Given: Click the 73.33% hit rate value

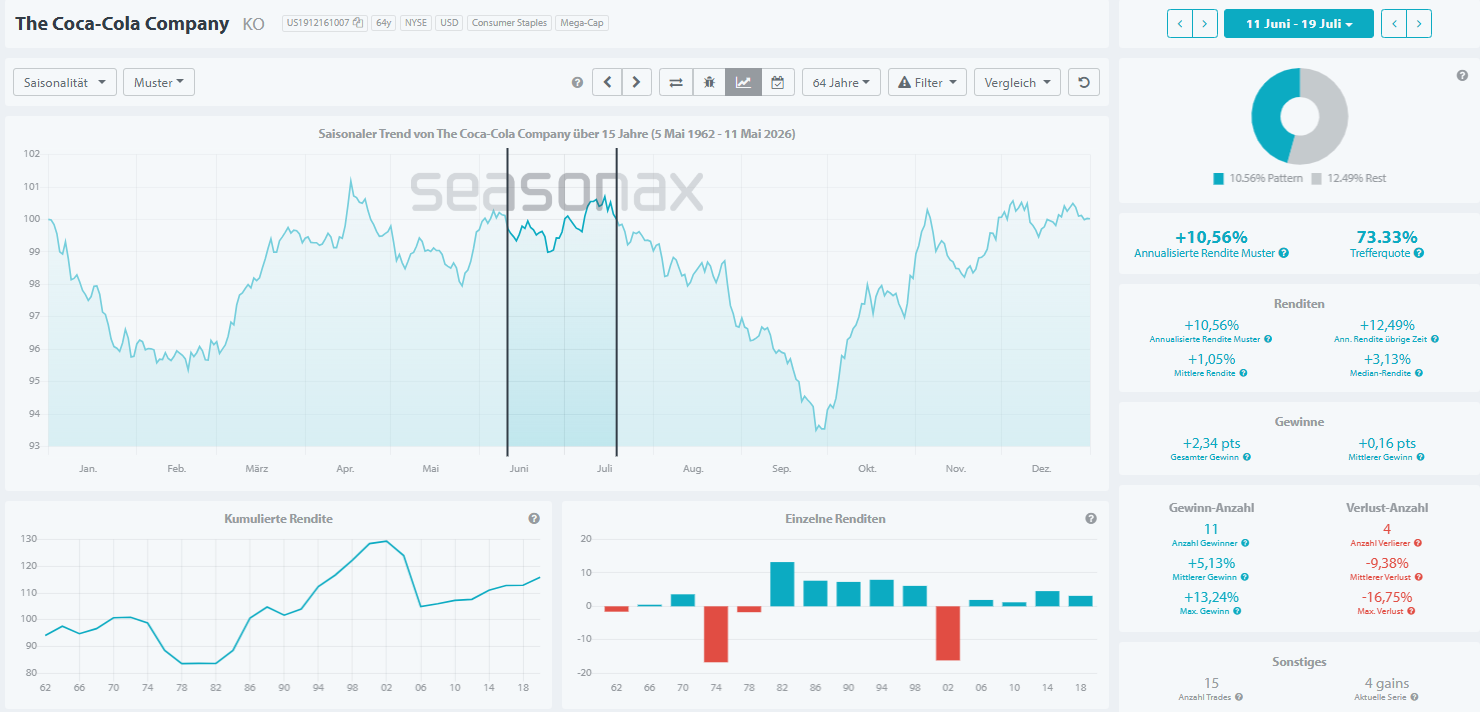Looking at the screenshot, I should click(x=1386, y=237).
